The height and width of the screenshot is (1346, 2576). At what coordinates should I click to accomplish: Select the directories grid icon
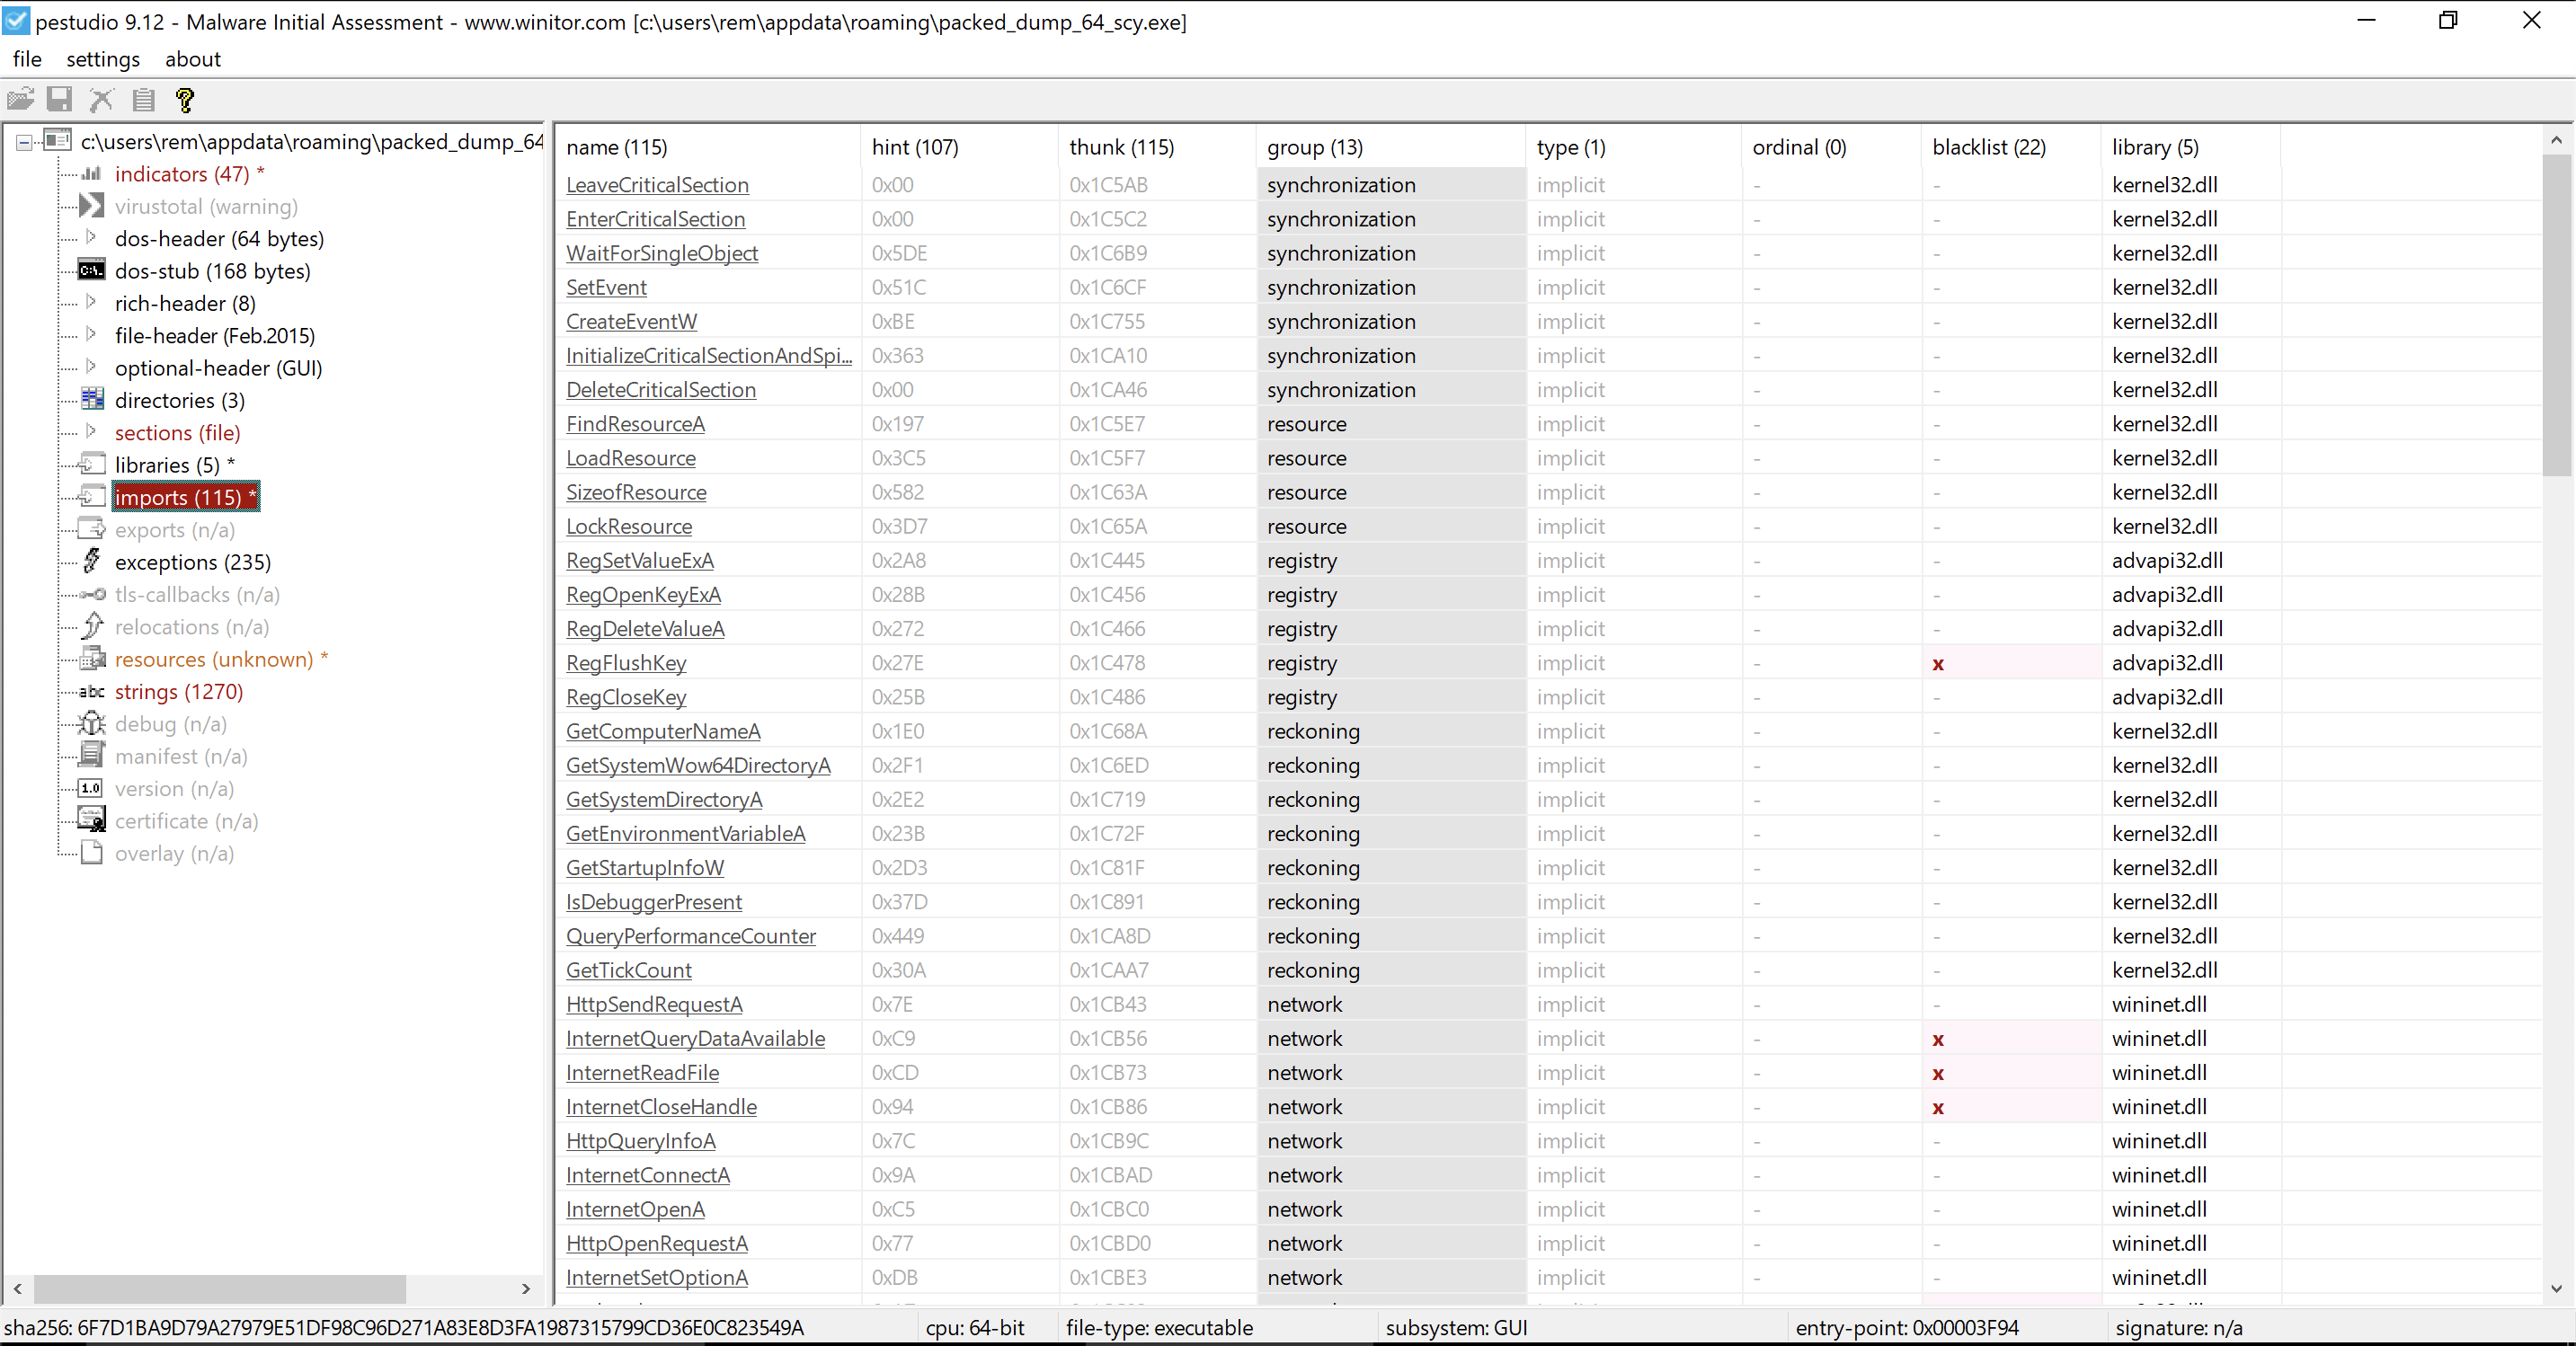coord(92,399)
